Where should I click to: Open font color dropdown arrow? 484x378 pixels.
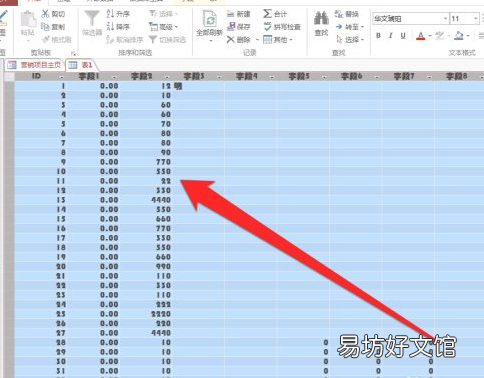click(430, 36)
